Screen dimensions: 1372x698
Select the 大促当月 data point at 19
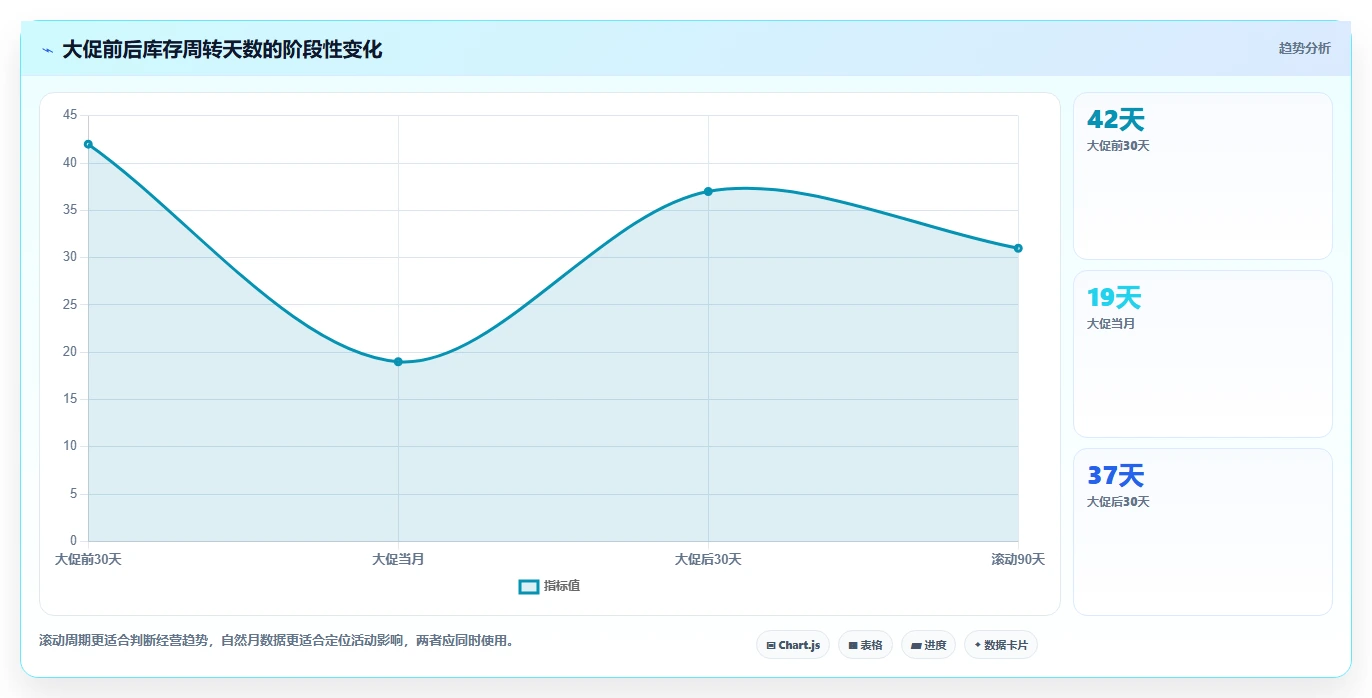(x=398, y=362)
